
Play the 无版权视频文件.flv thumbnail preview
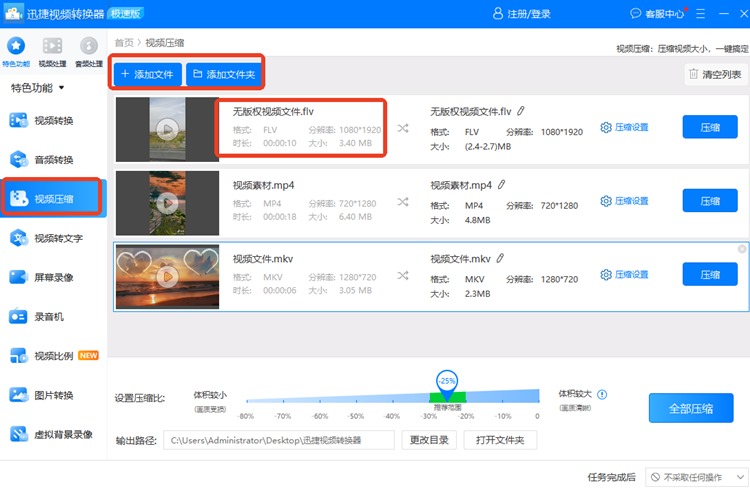[167, 129]
